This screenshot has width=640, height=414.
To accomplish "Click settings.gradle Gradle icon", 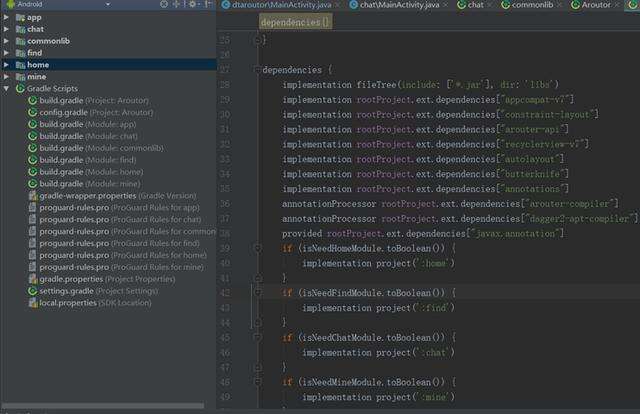I will (x=32, y=291).
